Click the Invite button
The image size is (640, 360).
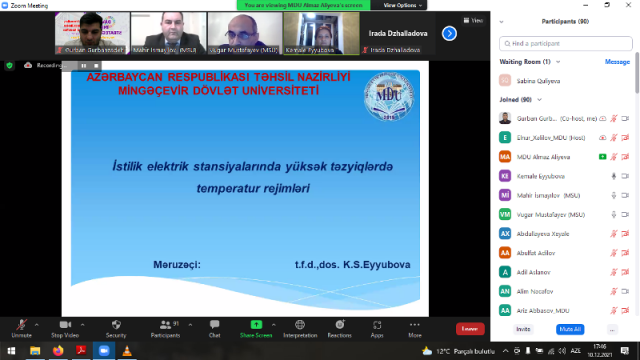523,329
